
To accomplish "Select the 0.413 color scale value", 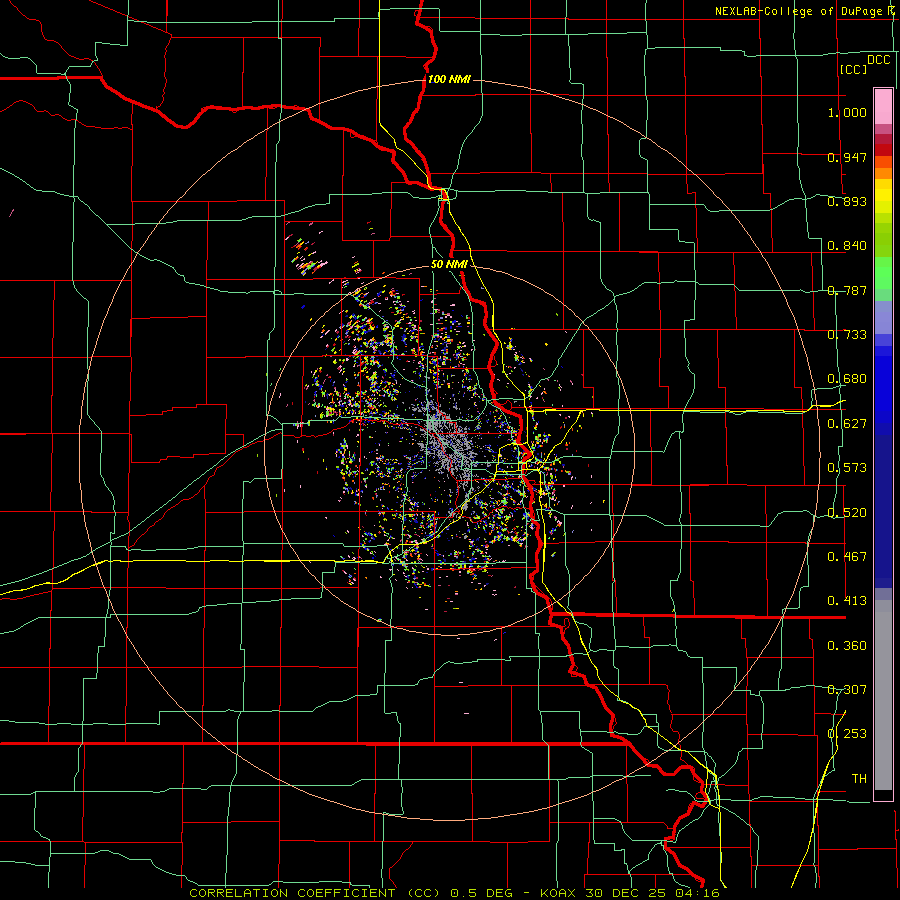I will [847, 601].
